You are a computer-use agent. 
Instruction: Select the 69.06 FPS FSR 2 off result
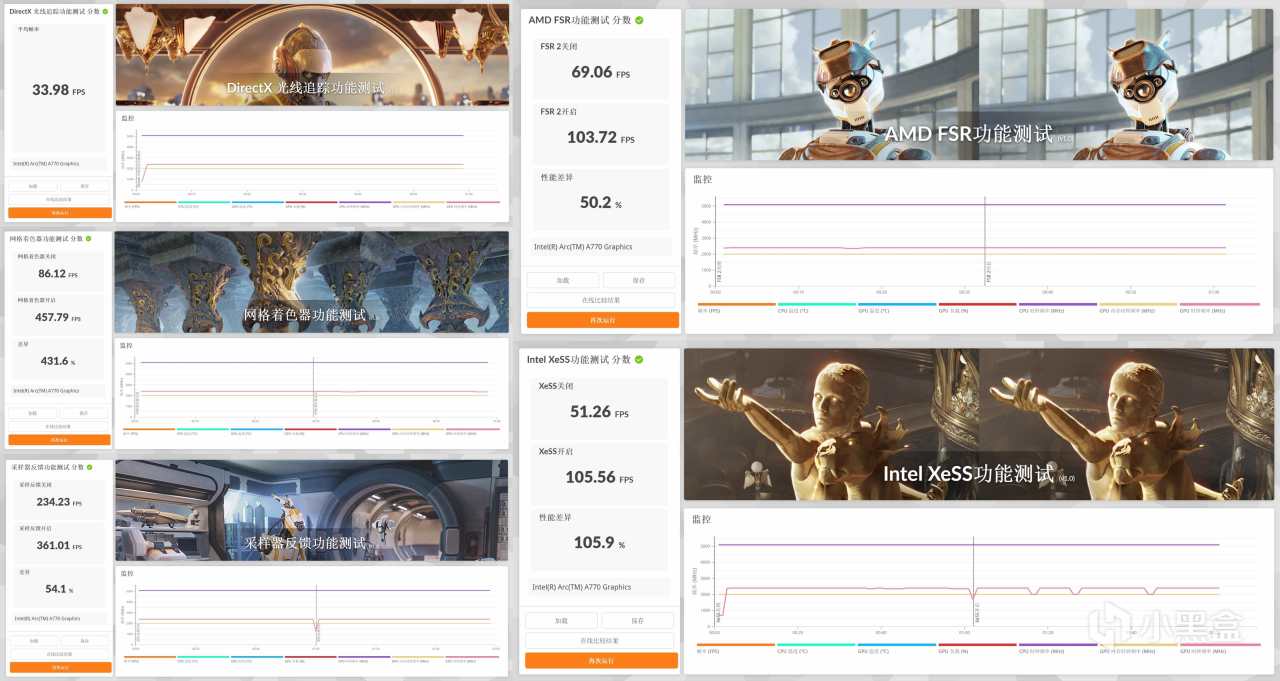click(600, 73)
